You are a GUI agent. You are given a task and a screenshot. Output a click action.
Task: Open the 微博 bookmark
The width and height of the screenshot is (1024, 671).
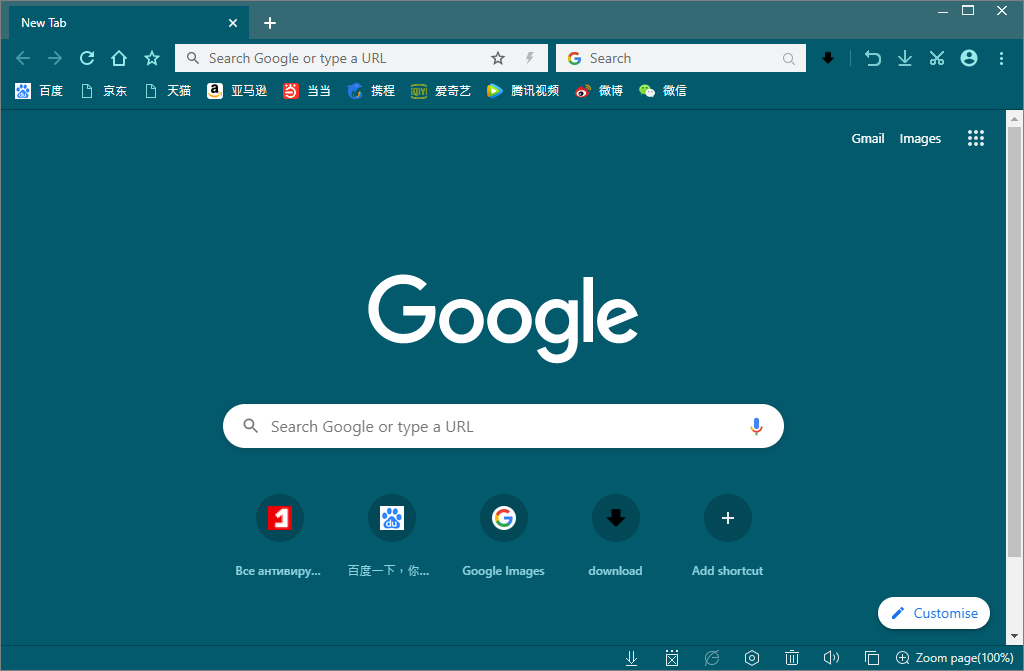coord(599,91)
